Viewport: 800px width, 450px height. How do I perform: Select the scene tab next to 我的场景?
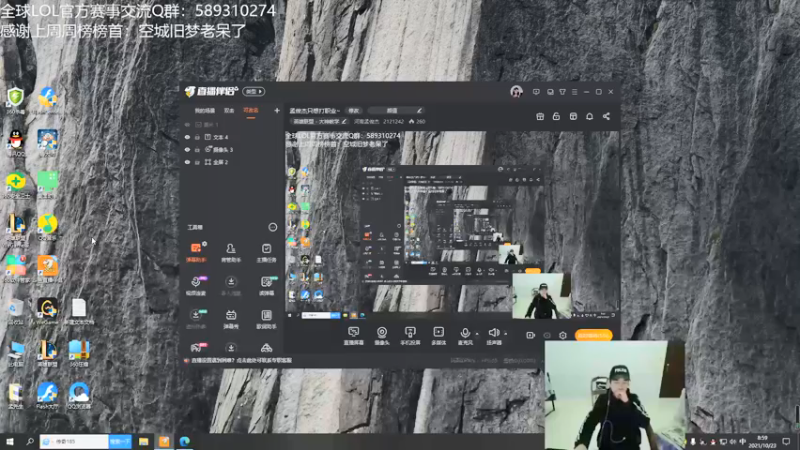click(x=229, y=110)
